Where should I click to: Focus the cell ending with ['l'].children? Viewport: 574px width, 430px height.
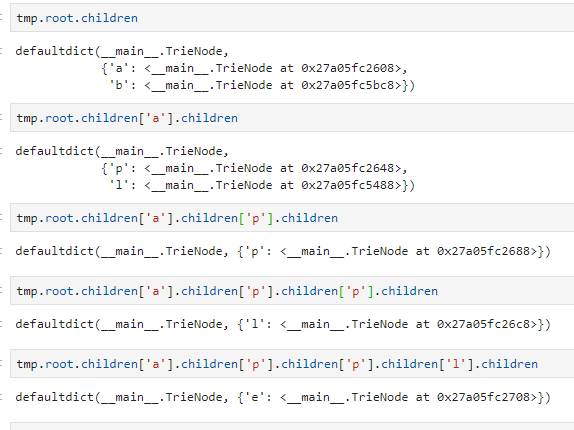coord(292,364)
